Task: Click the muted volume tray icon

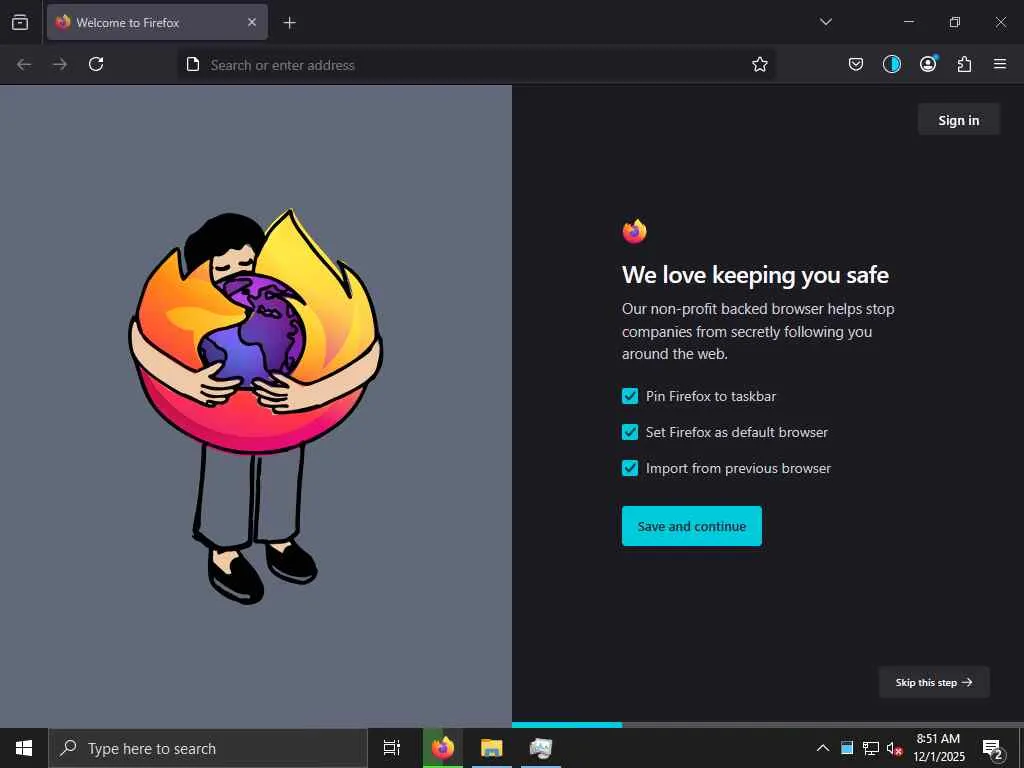Action: pos(894,748)
